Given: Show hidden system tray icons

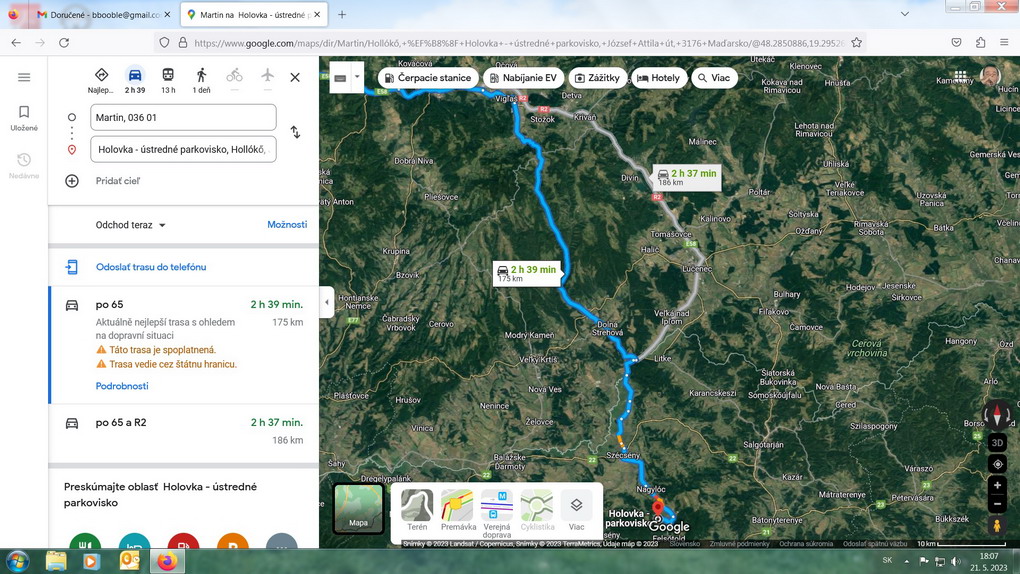Looking at the screenshot, I should [906, 561].
